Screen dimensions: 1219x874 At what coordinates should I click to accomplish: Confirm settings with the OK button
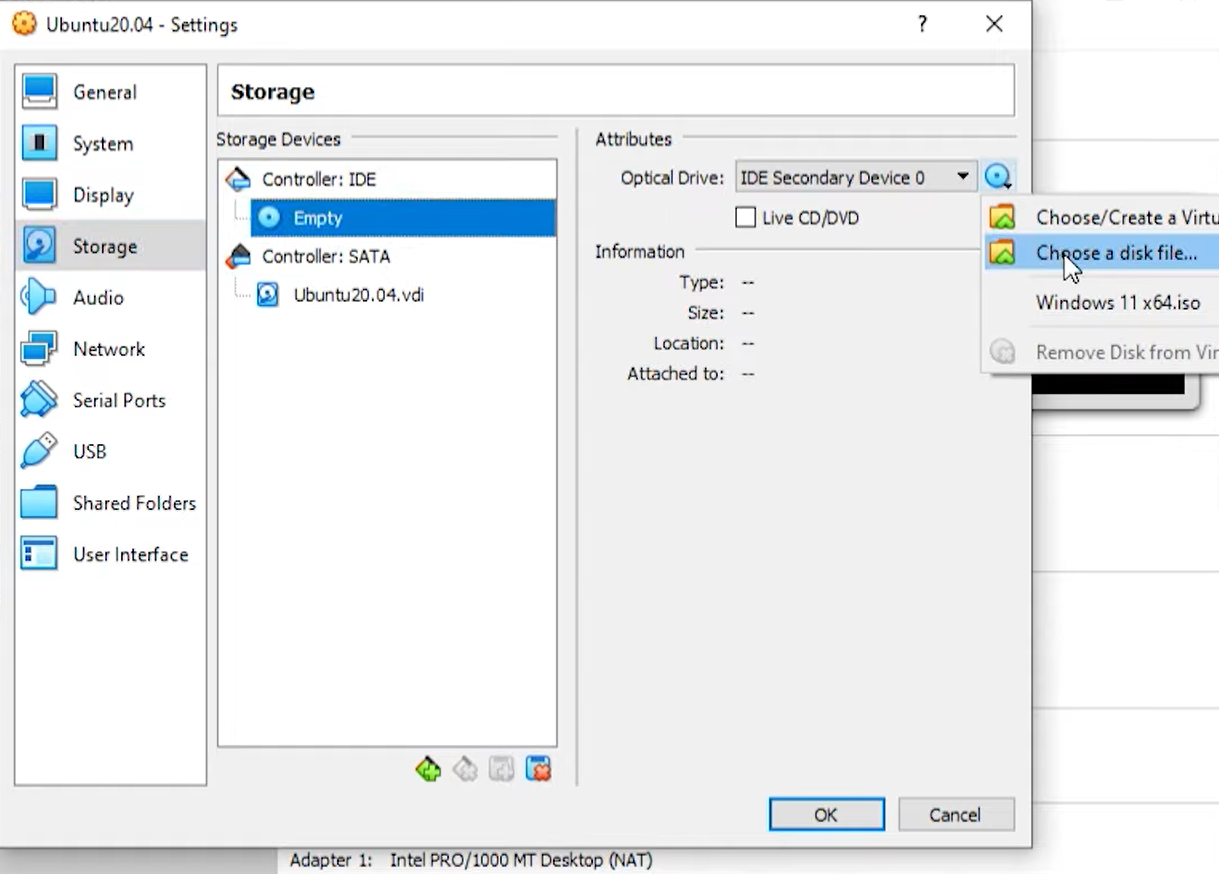pyautogui.click(x=826, y=814)
